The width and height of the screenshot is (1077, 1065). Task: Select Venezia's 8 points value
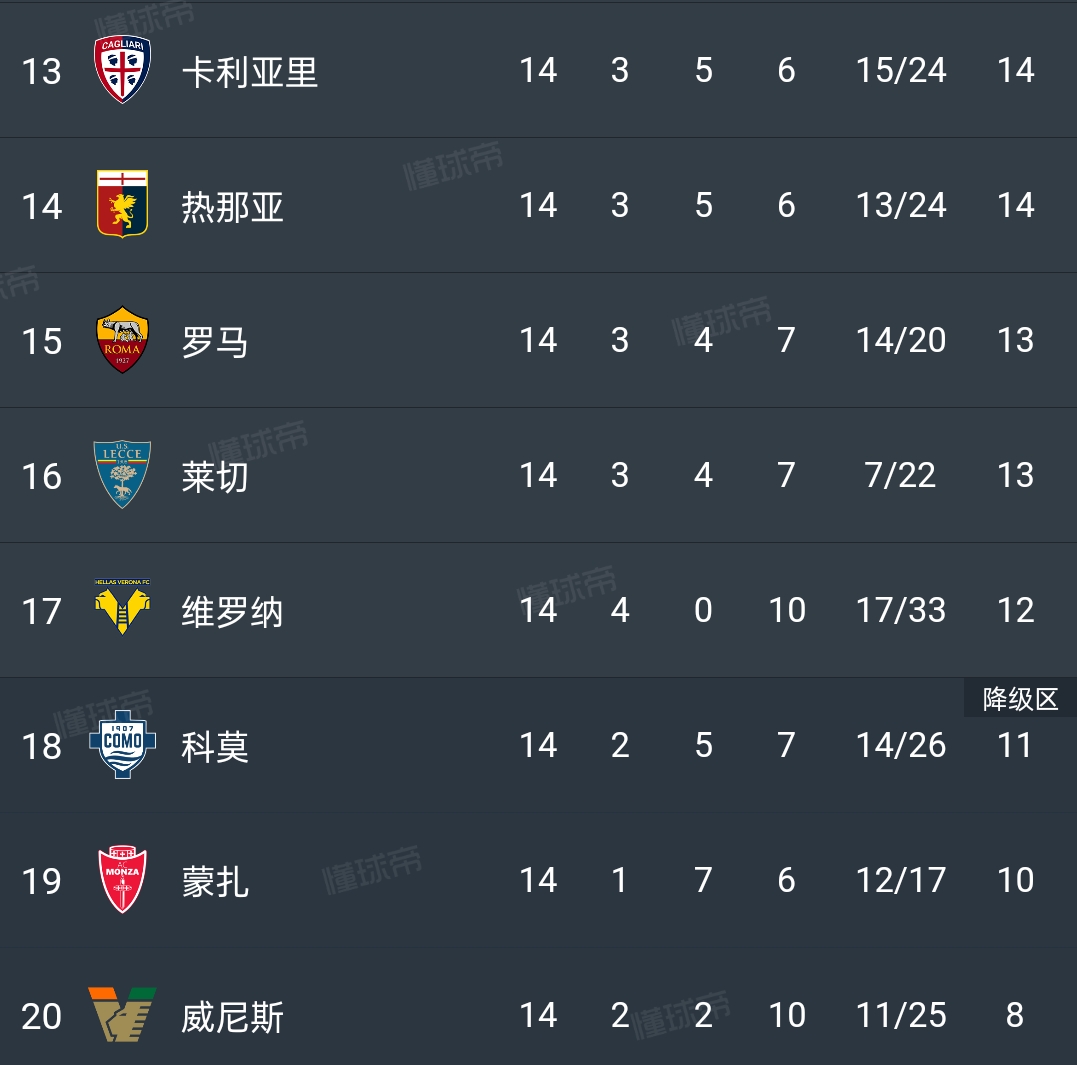click(x=1014, y=1015)
